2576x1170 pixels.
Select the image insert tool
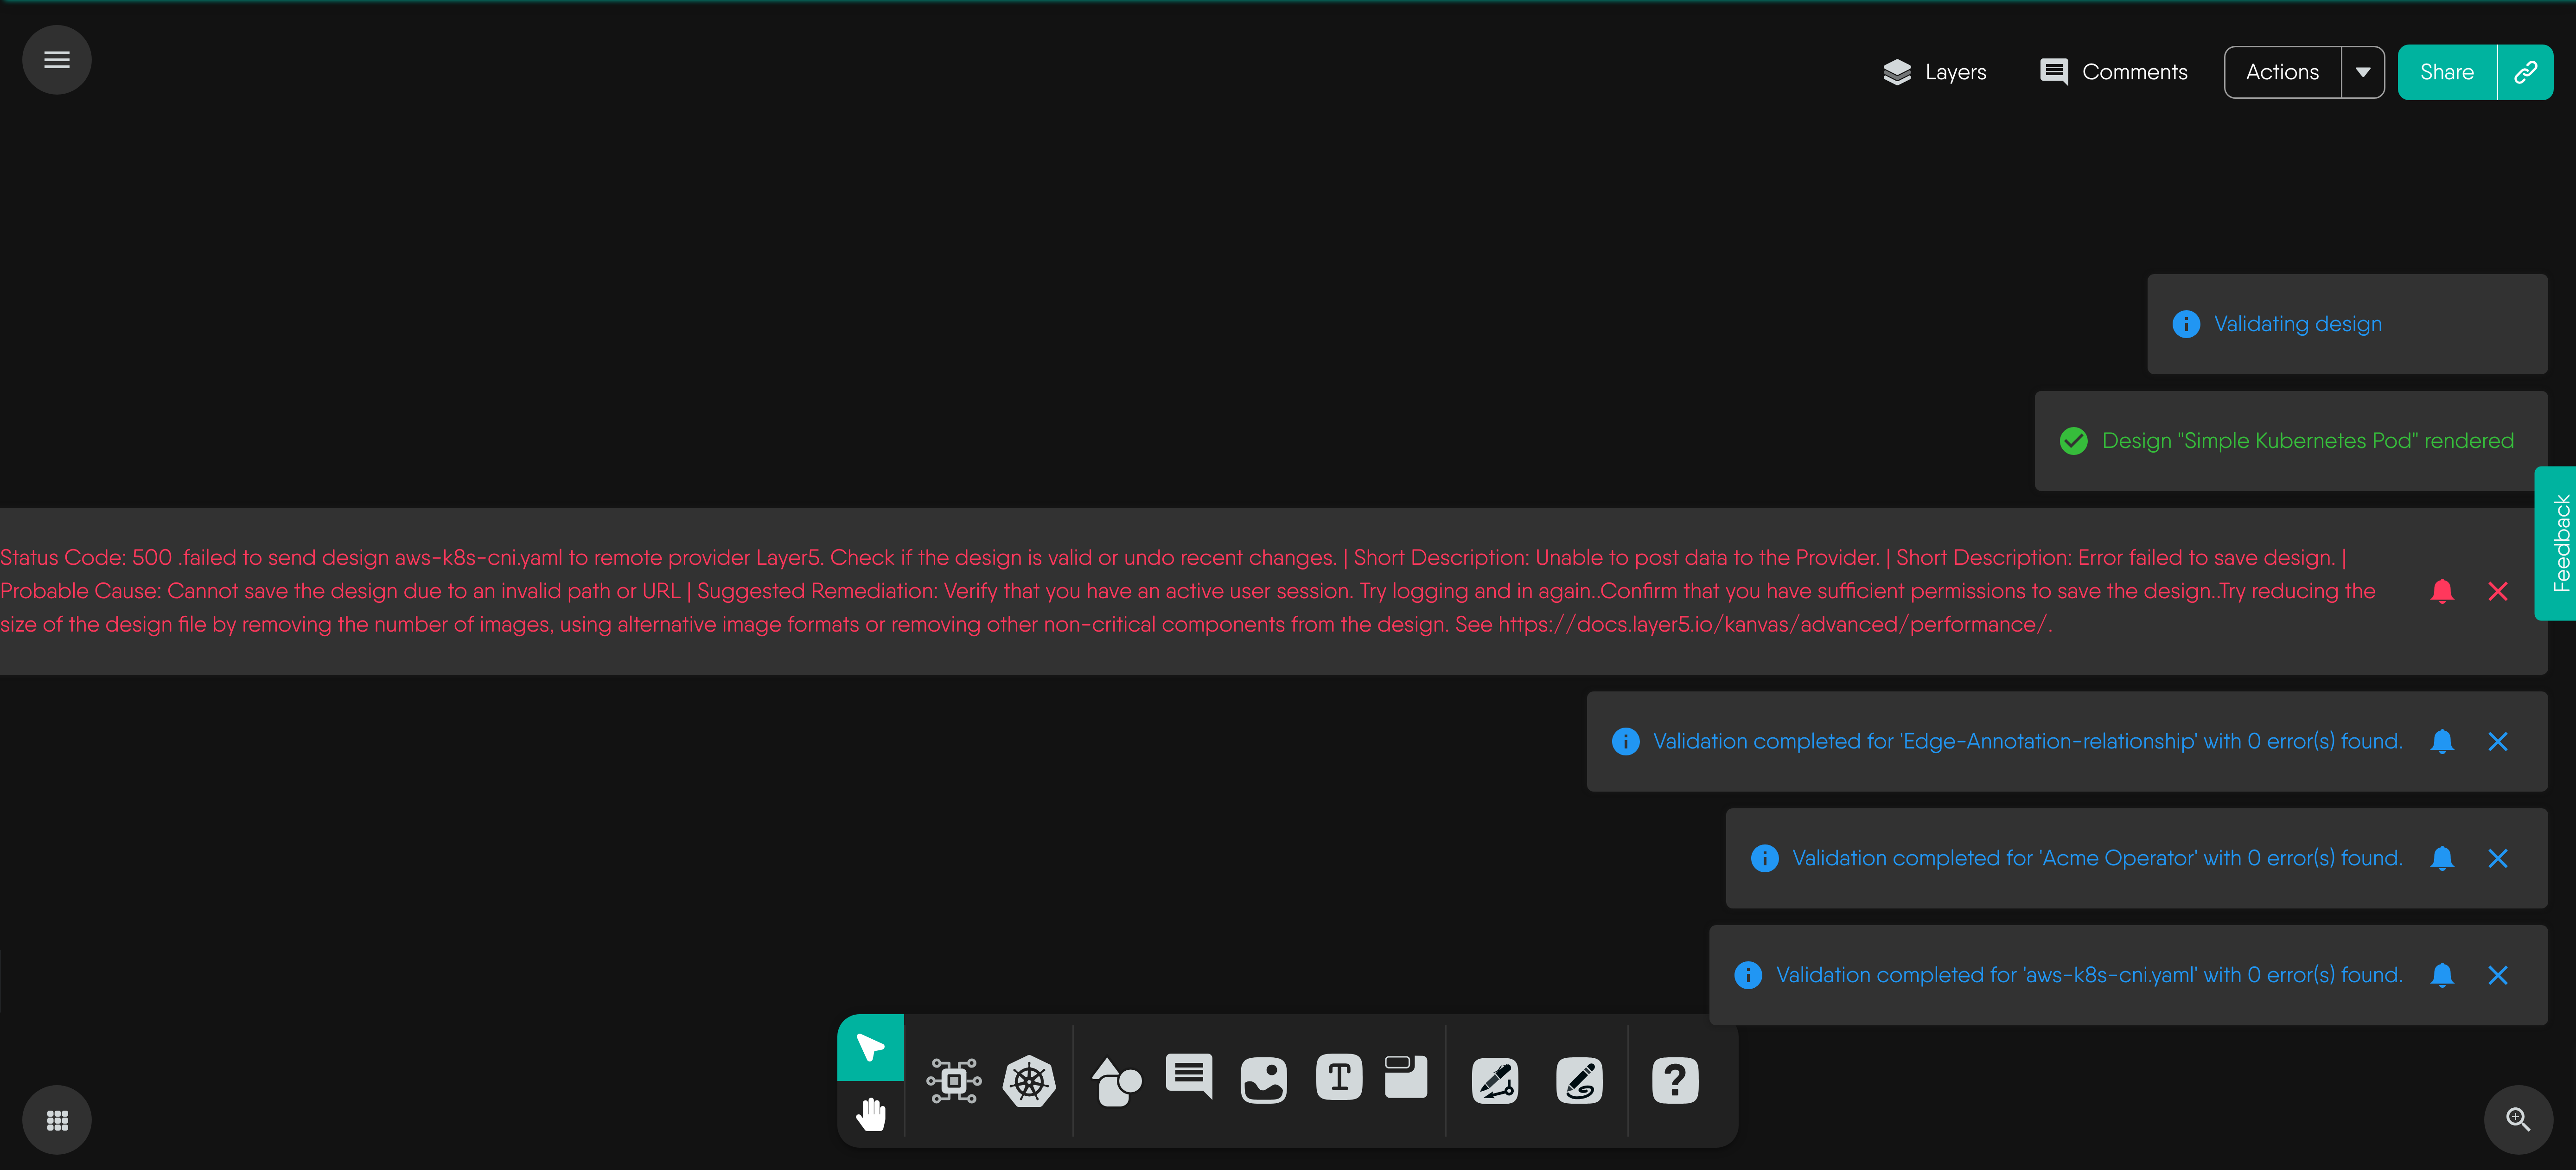[1263, 1081]
